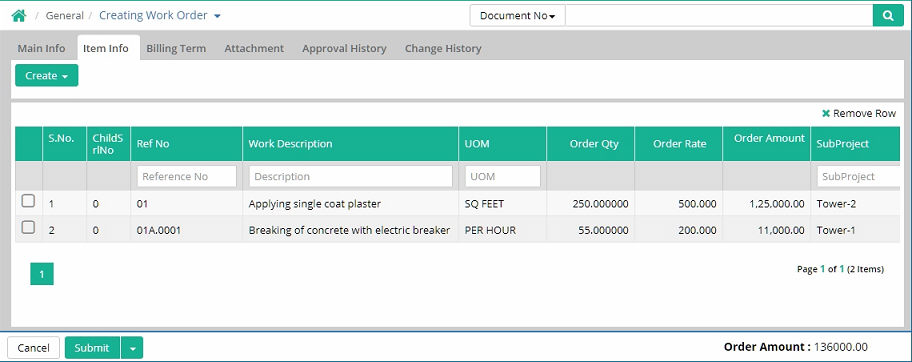This screenshot has width=912, height=362.
Task: Tick checkbox for Breaking of concrete row
Action: pyautogui.click(x=28, y=228)
